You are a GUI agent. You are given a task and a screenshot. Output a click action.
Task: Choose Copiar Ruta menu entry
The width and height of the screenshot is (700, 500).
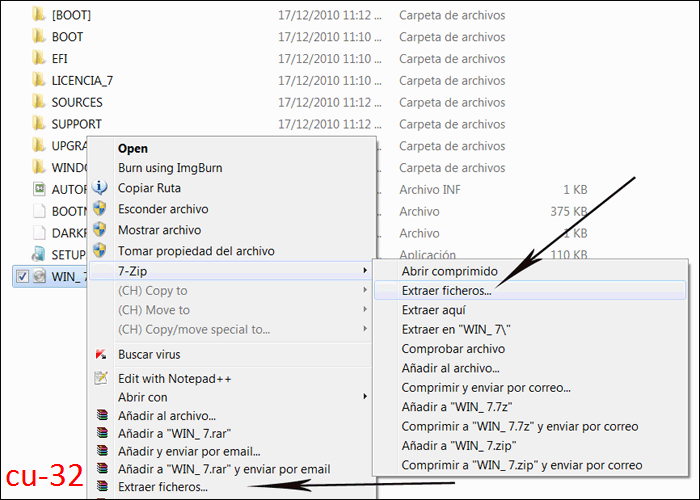149,188
